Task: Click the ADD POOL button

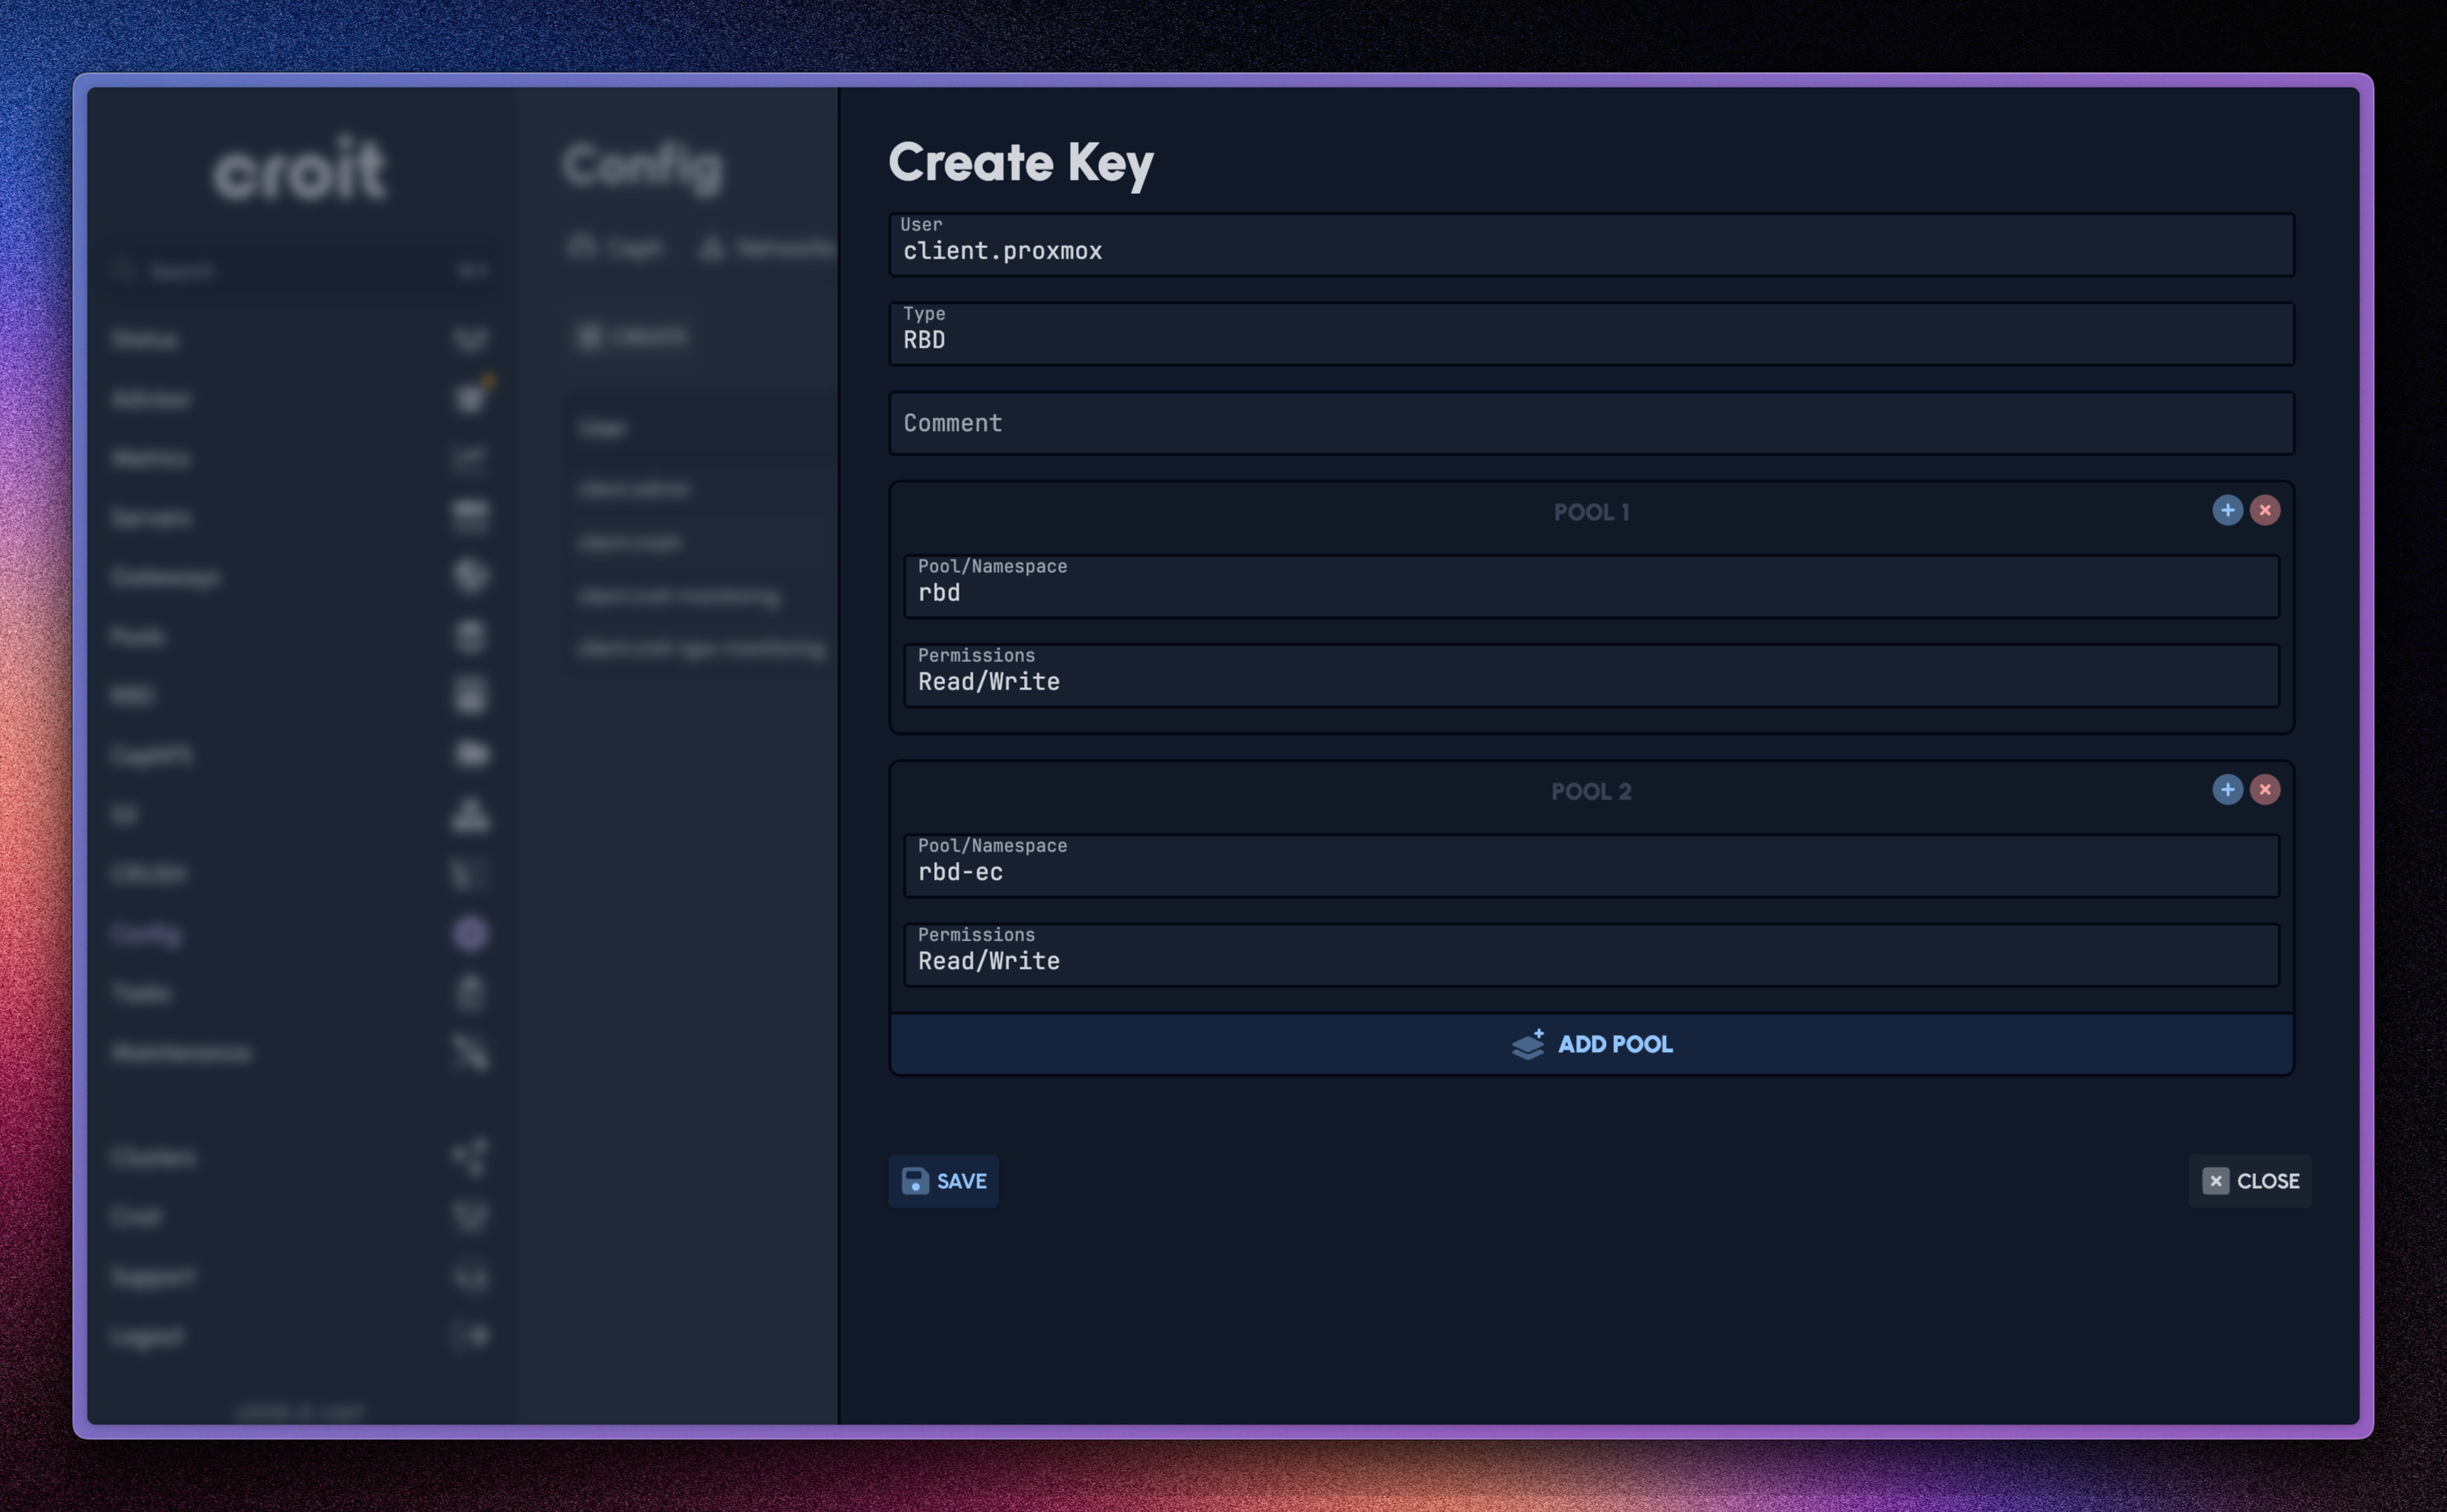Action: (x=1590, y=1044)
